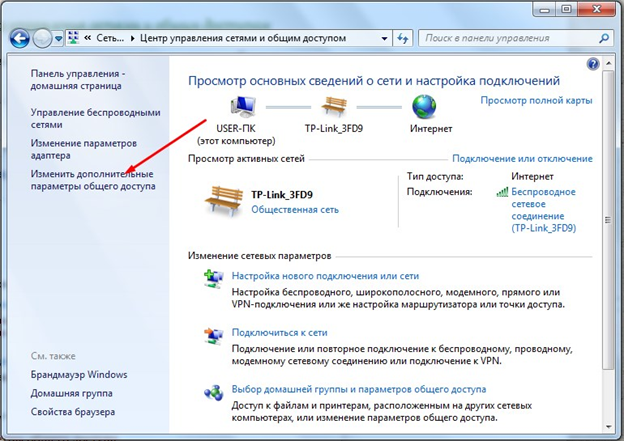Open 'Подключиться к сети' link

[x=279, y=332]
